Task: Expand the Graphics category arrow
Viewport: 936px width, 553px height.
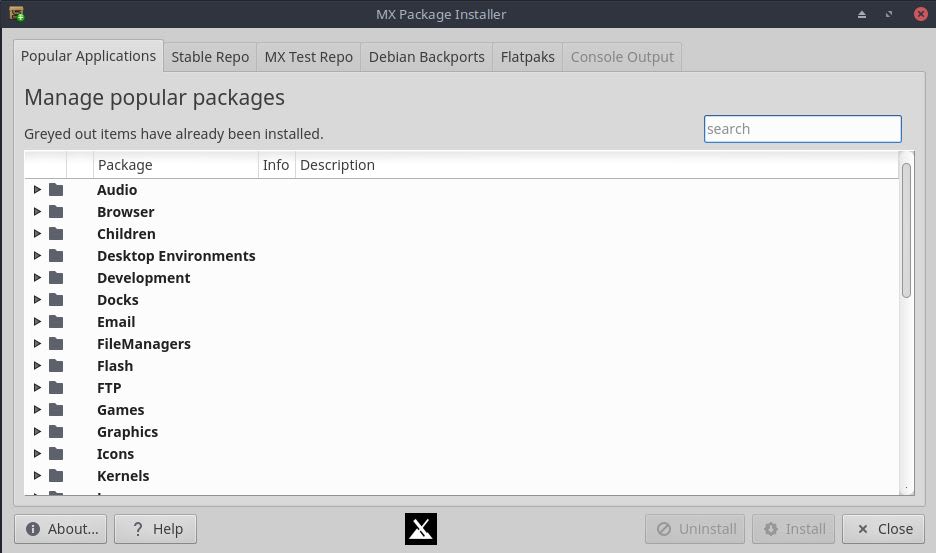Action: (x=37, y=432)
